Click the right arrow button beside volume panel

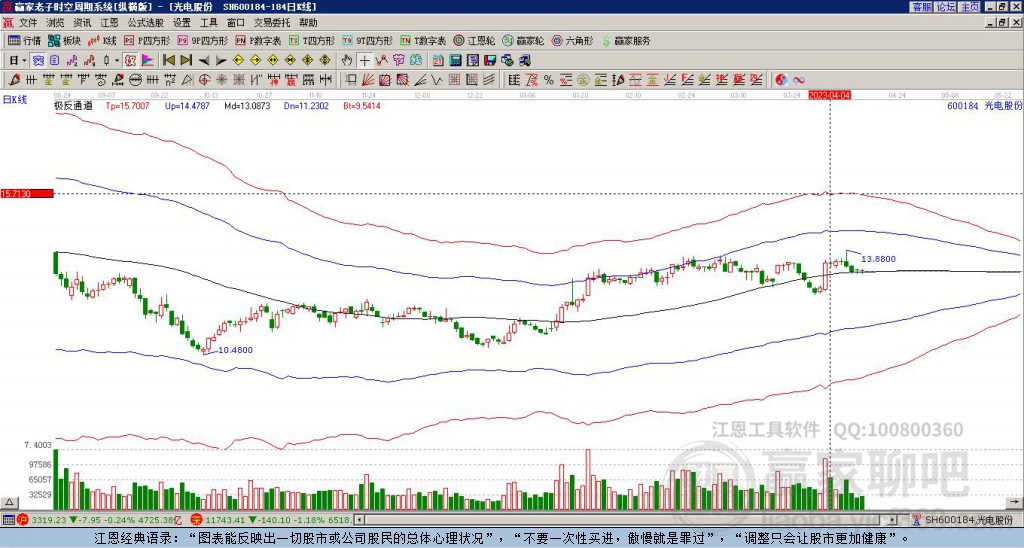(x=1015, y=502)
